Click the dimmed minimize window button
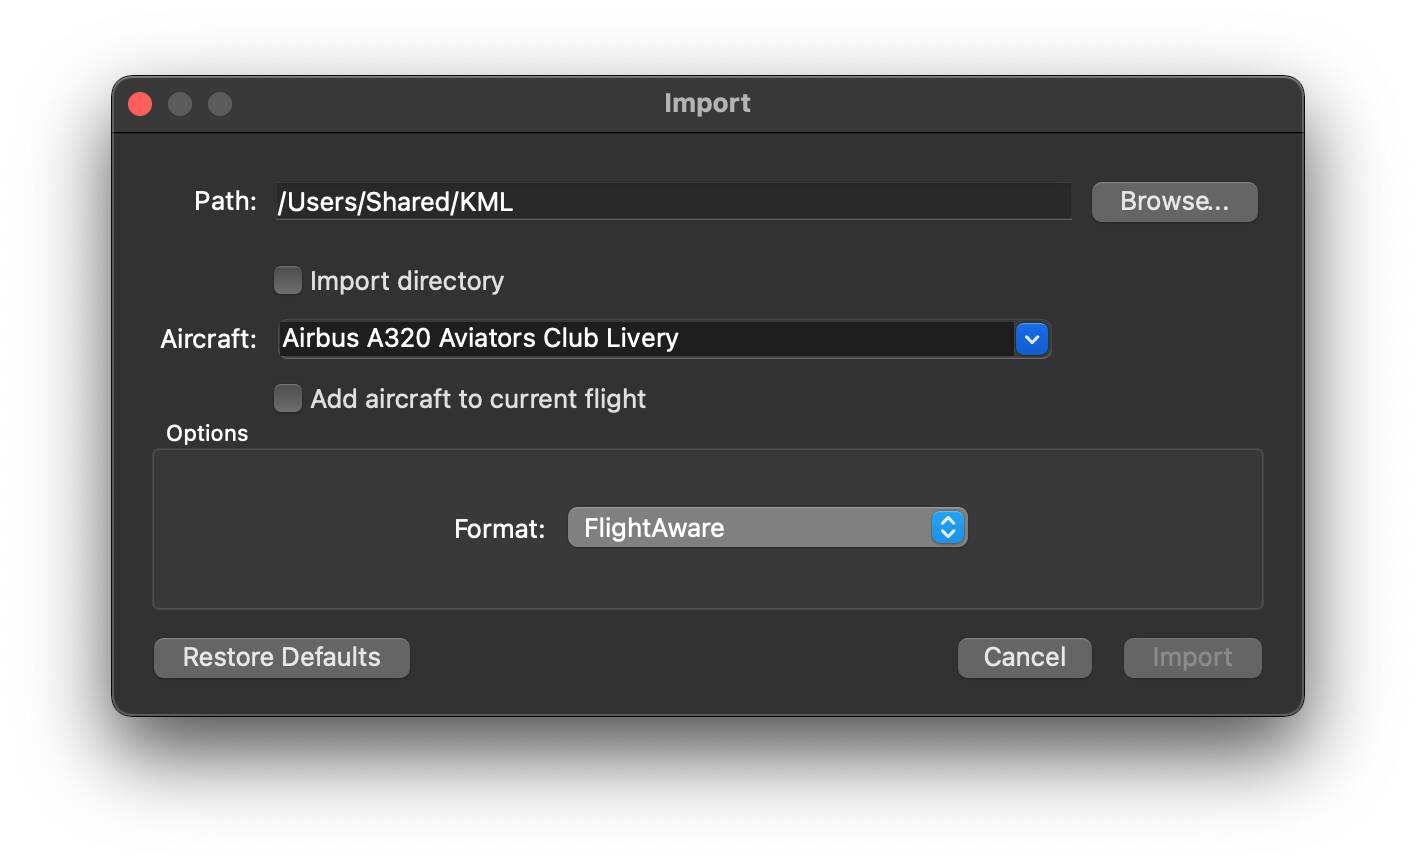1416x864 pixels. (180, 104)
